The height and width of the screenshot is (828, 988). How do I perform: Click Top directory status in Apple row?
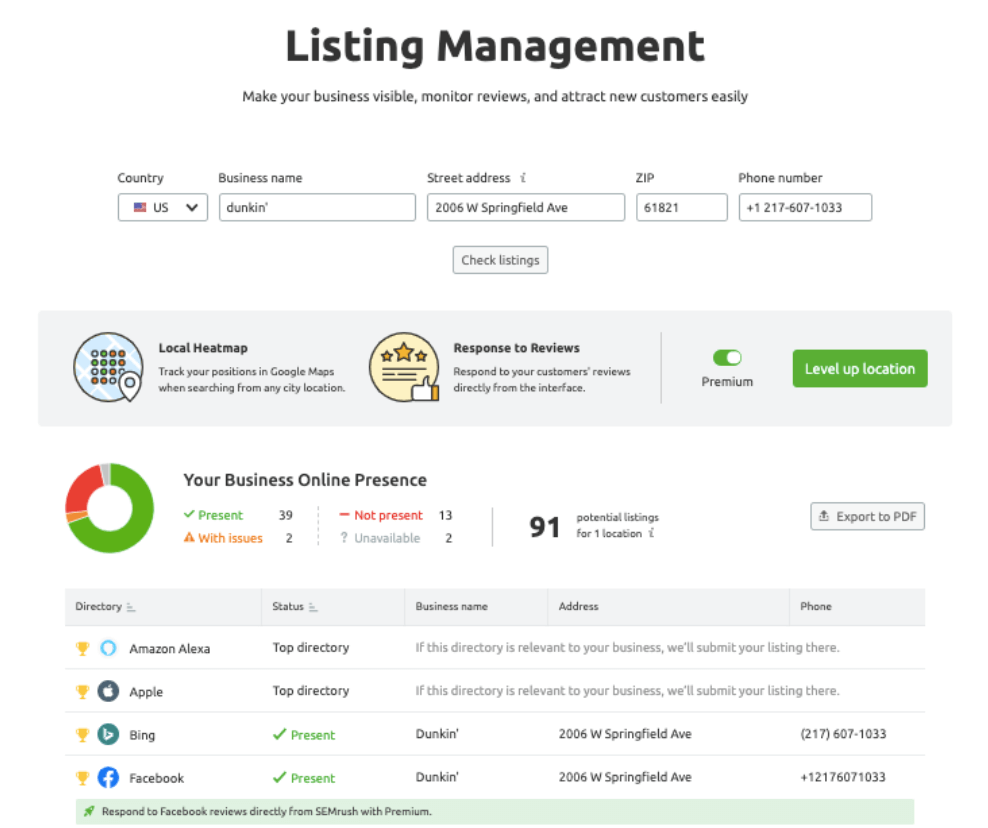pyautogui.click(x=311, y=691)
